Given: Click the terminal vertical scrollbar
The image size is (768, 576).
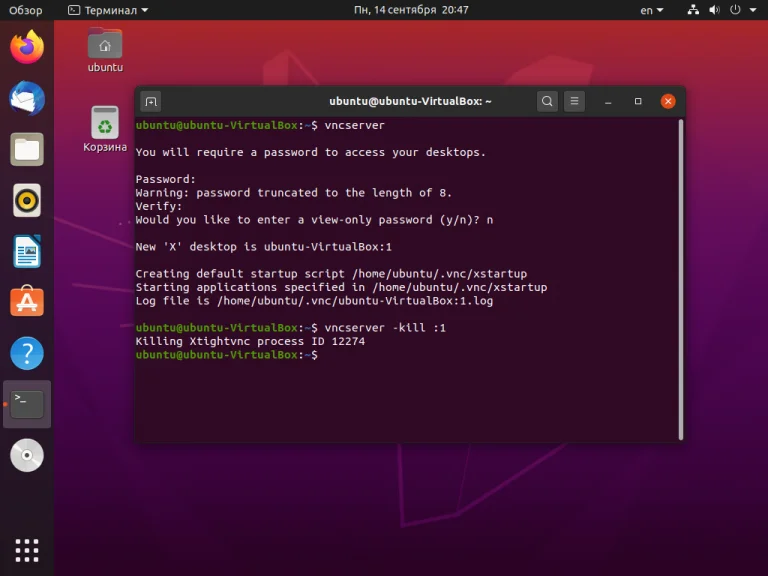Looking at the screenshot, I should [x=680, y=279].
